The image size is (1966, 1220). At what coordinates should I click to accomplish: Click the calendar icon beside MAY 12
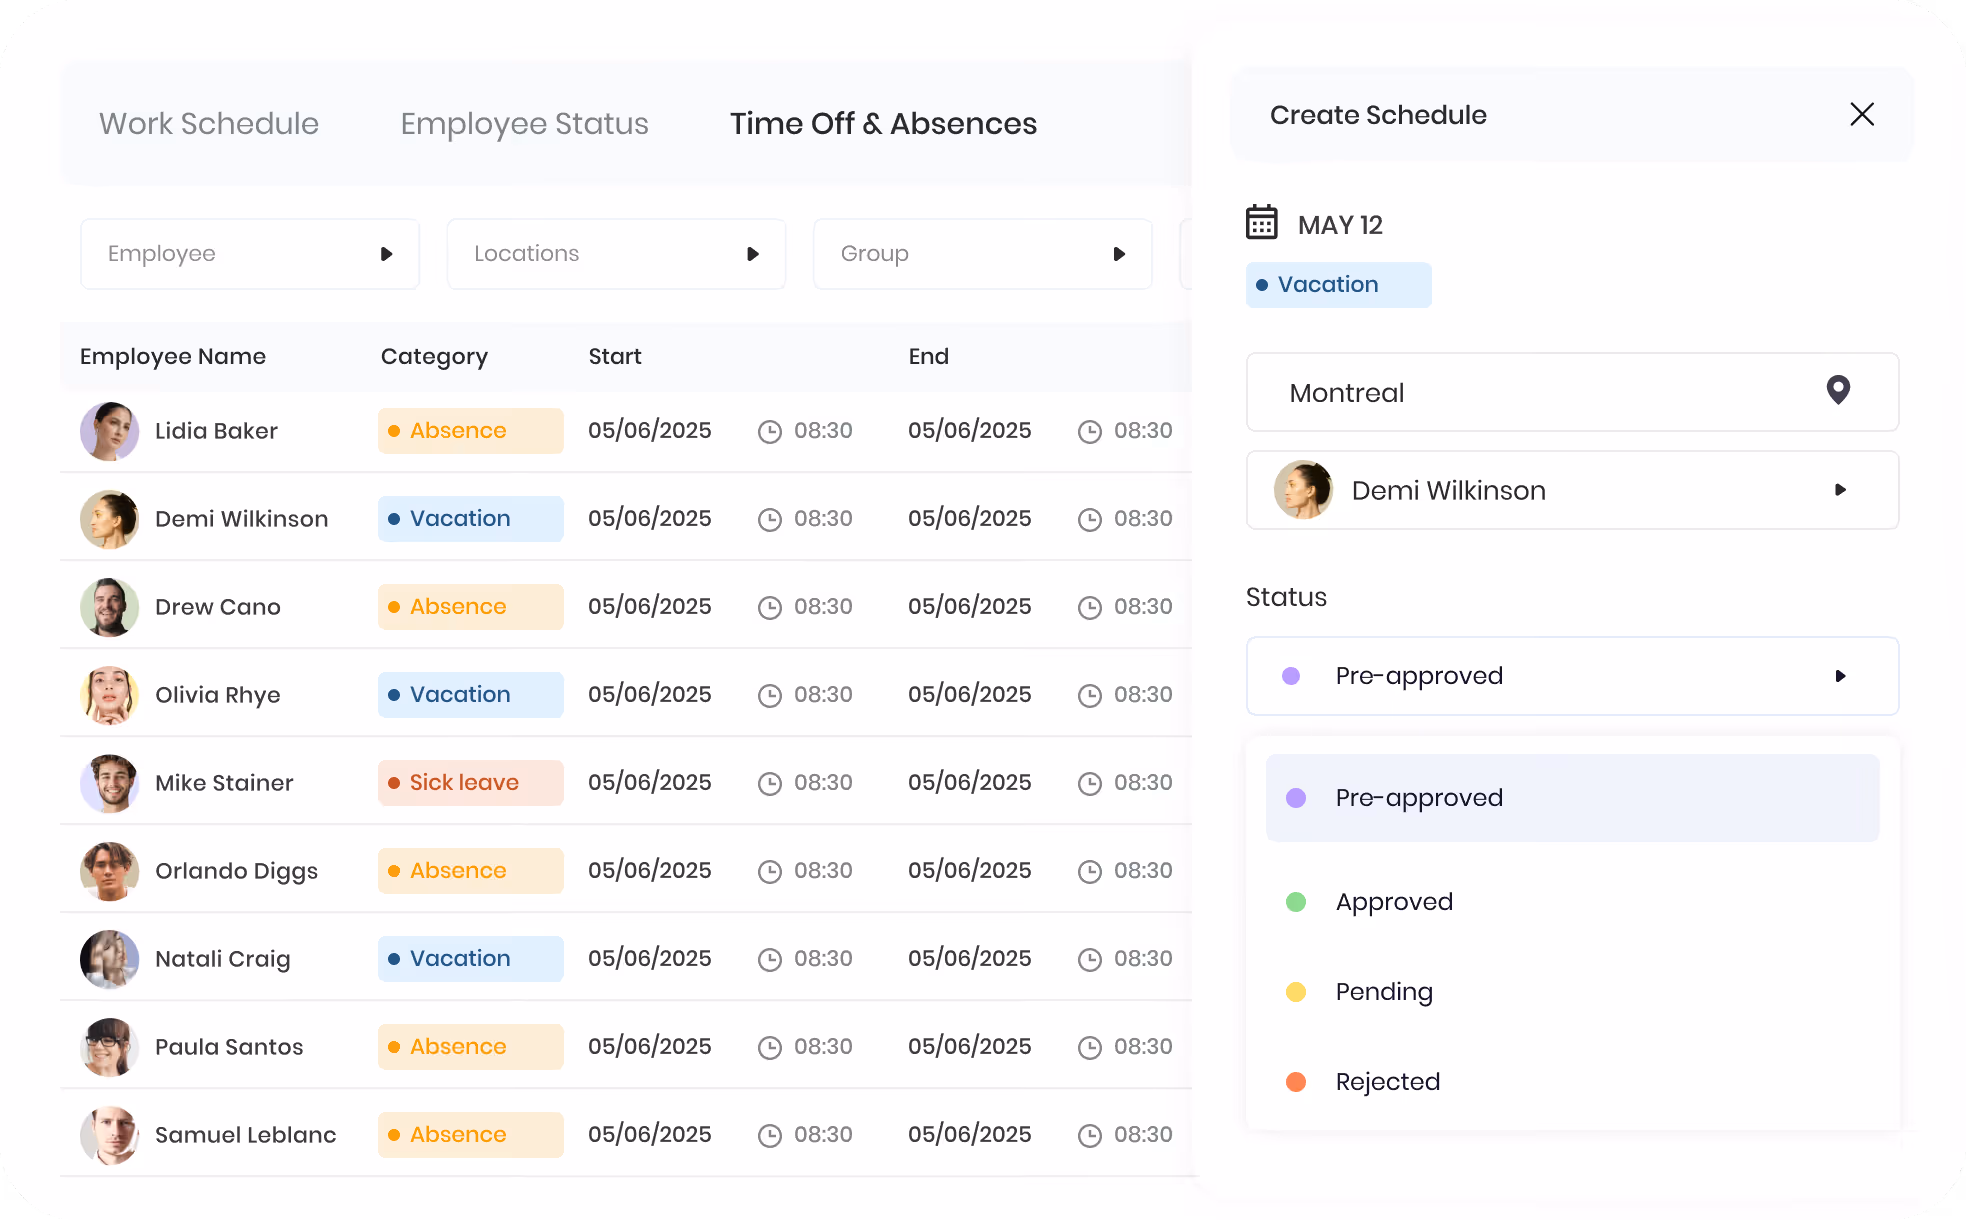(1261, 222)
